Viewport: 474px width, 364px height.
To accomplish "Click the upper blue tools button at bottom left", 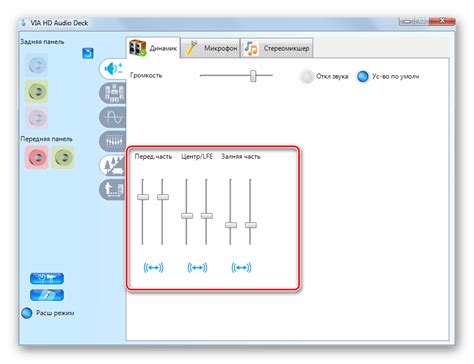I will point(47,278).
